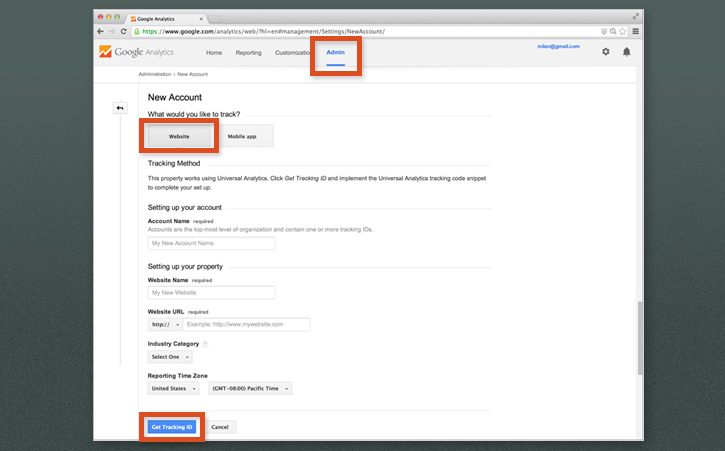The image size is (725, 451).
Task: Click the browser back arrow
Action: tap(100, 31)
